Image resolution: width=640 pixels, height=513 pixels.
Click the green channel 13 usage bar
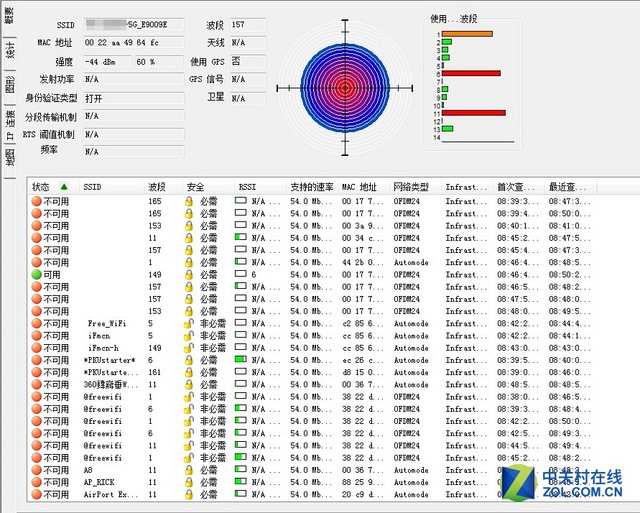447,129
